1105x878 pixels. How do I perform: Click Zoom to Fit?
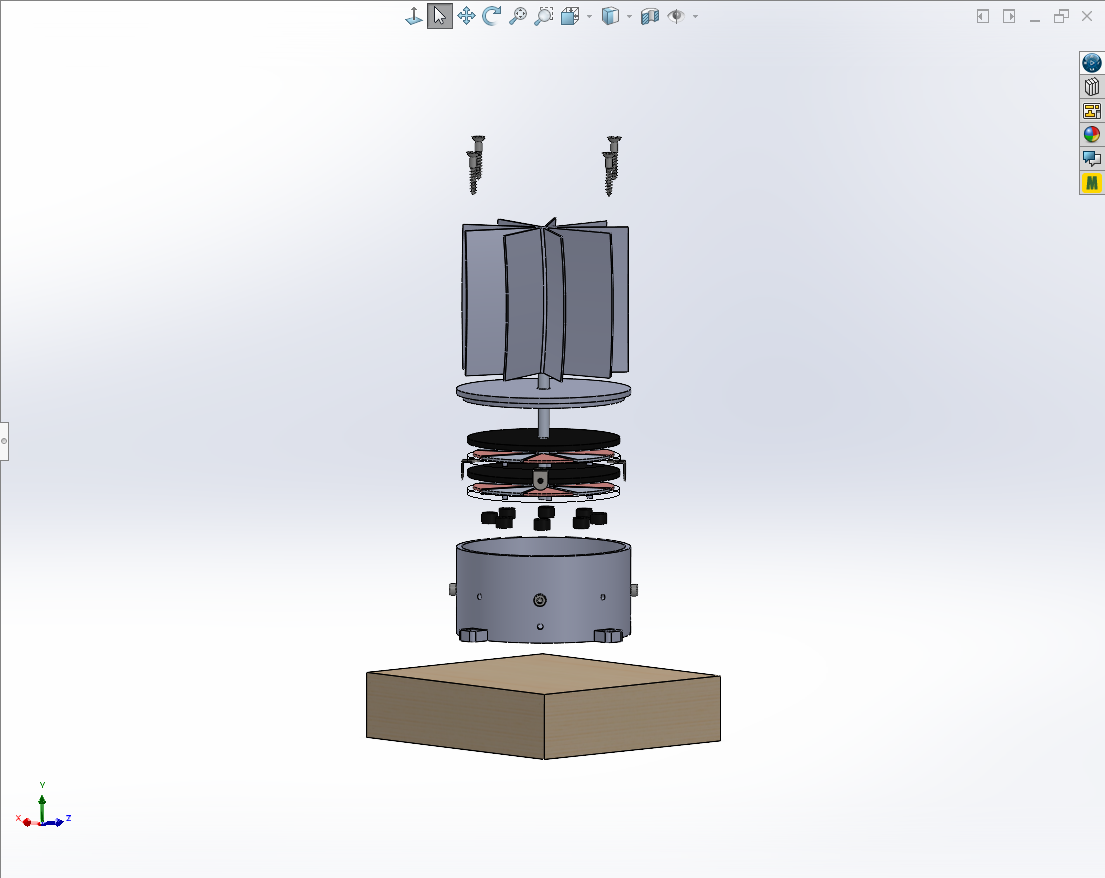(517, 15)
